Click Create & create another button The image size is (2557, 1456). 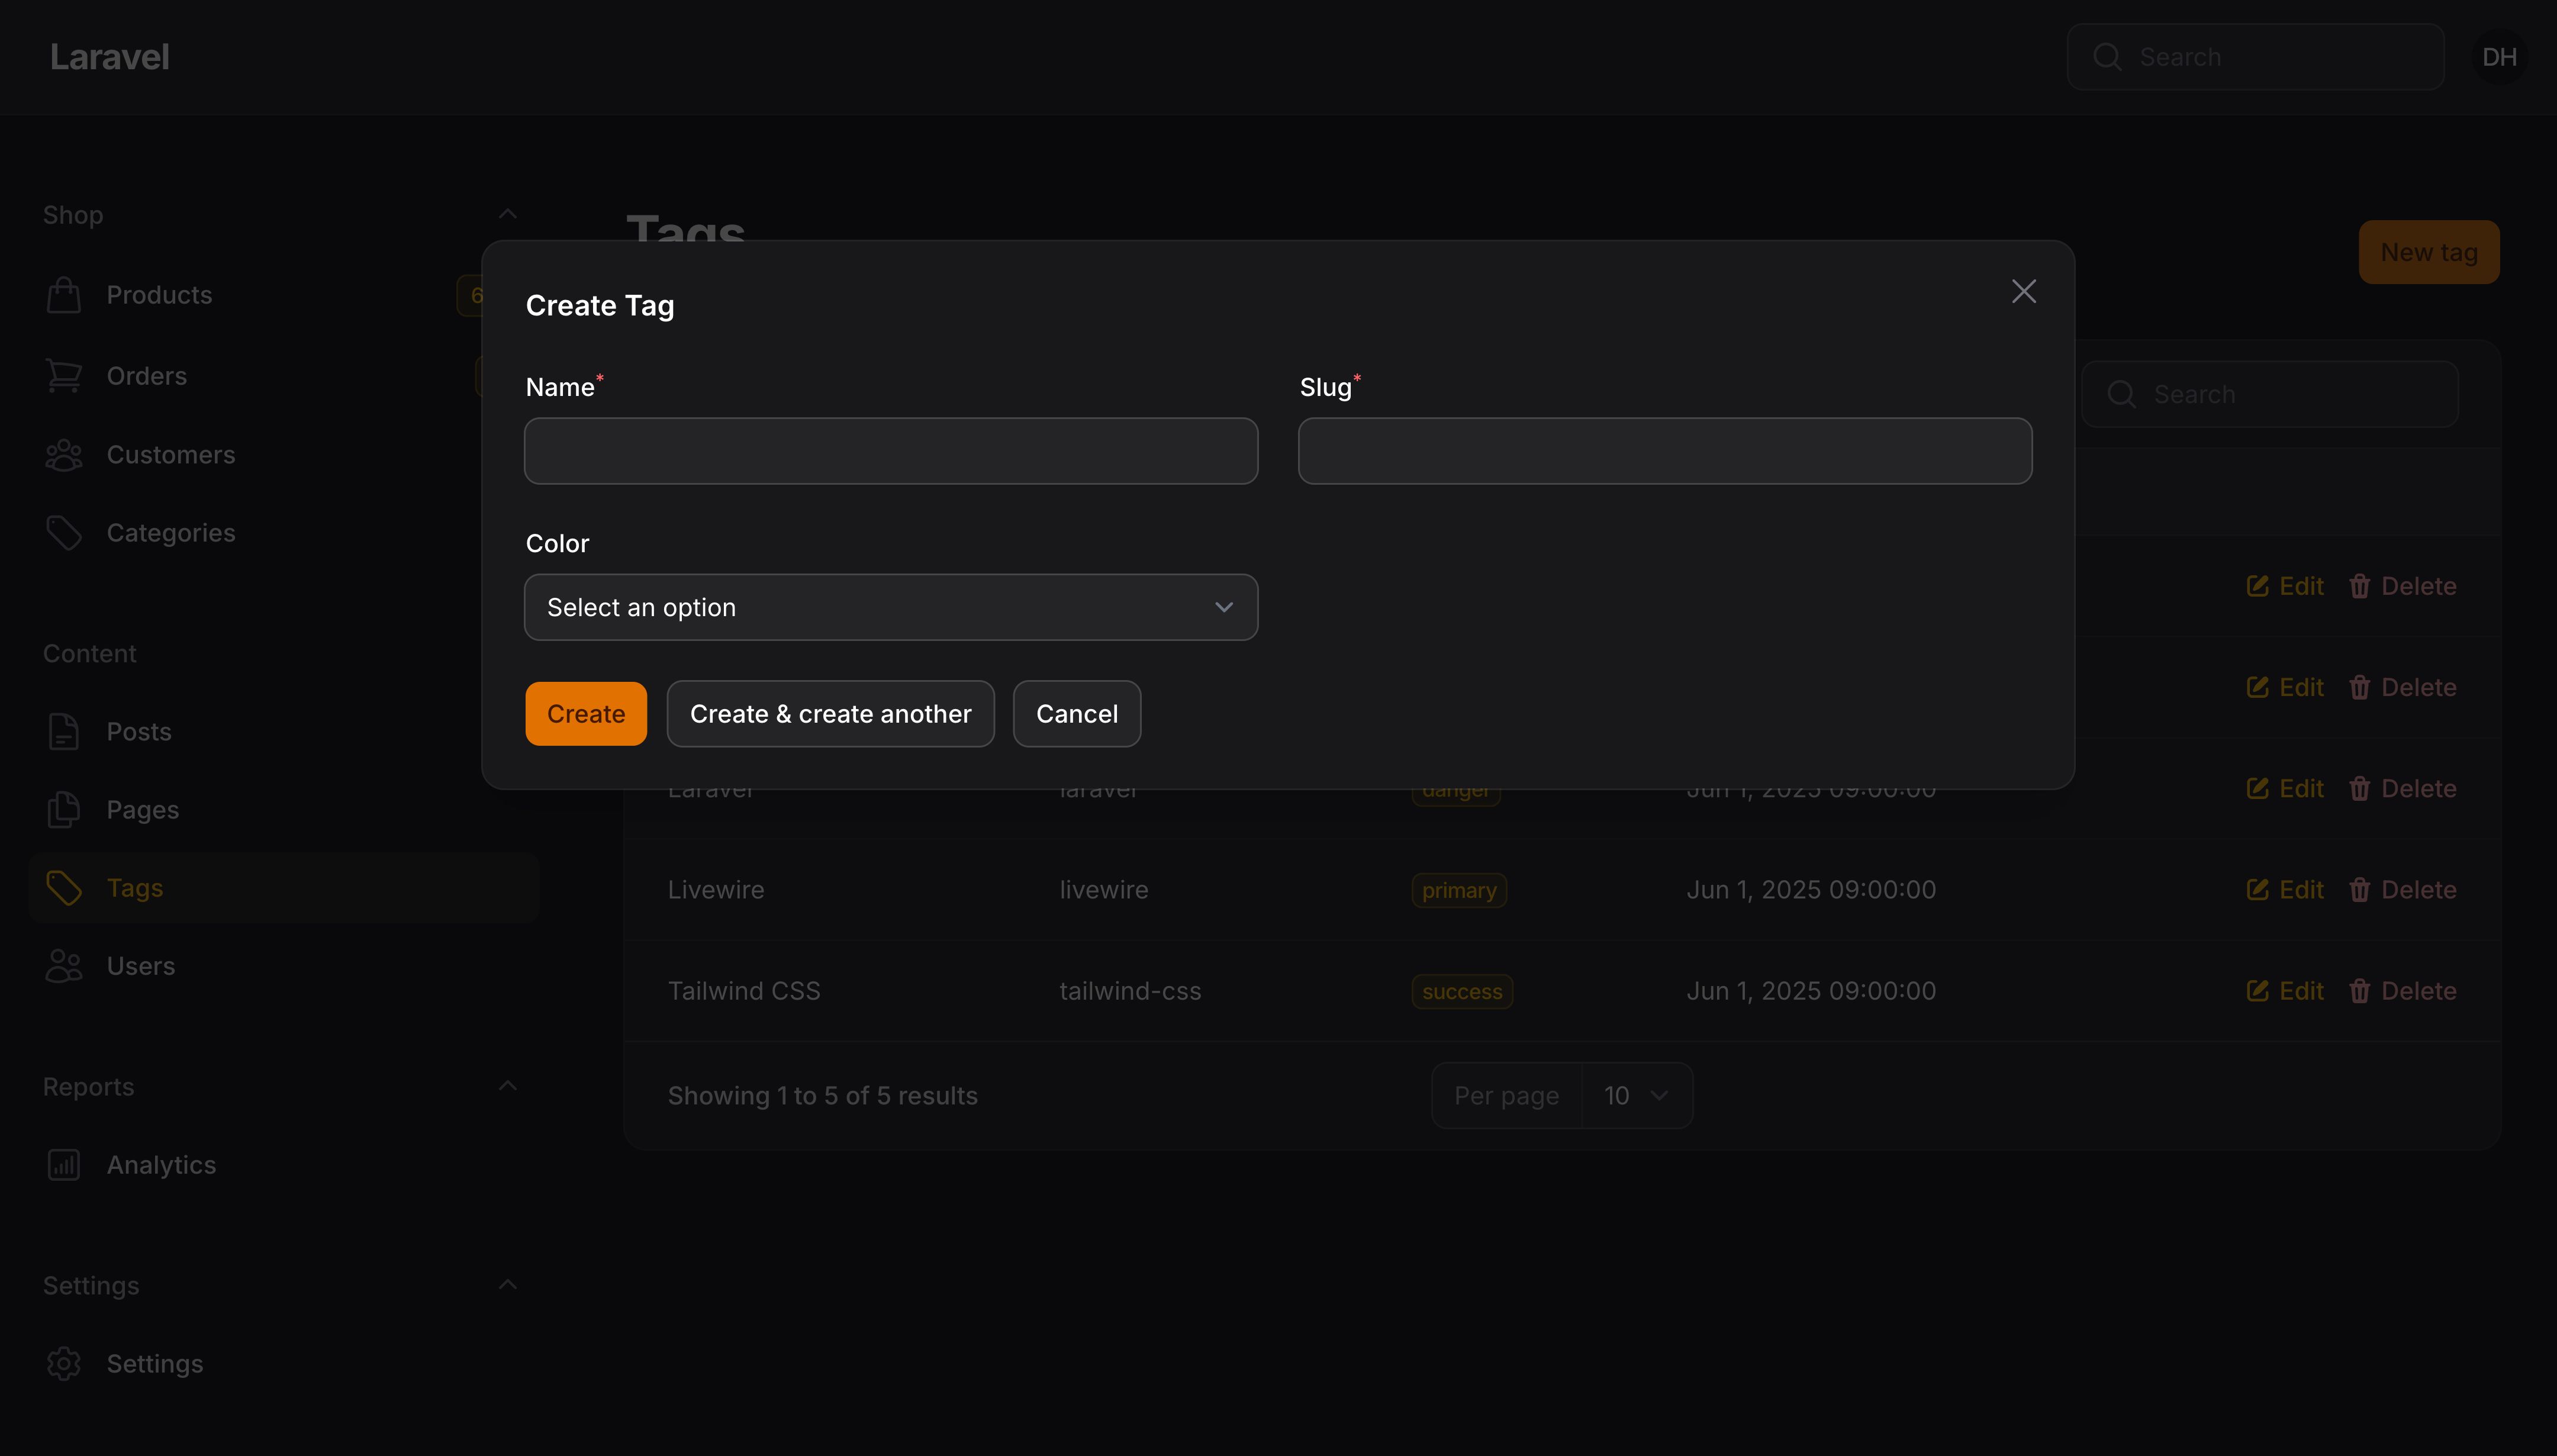tap(830, 714)
